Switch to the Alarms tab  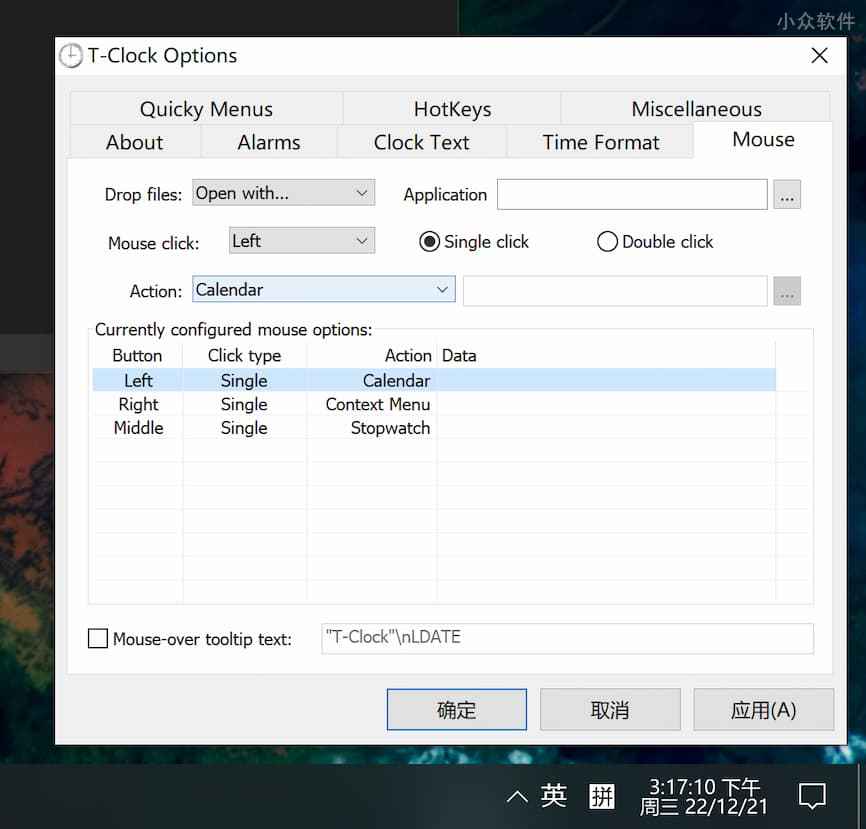pos(268,142)
